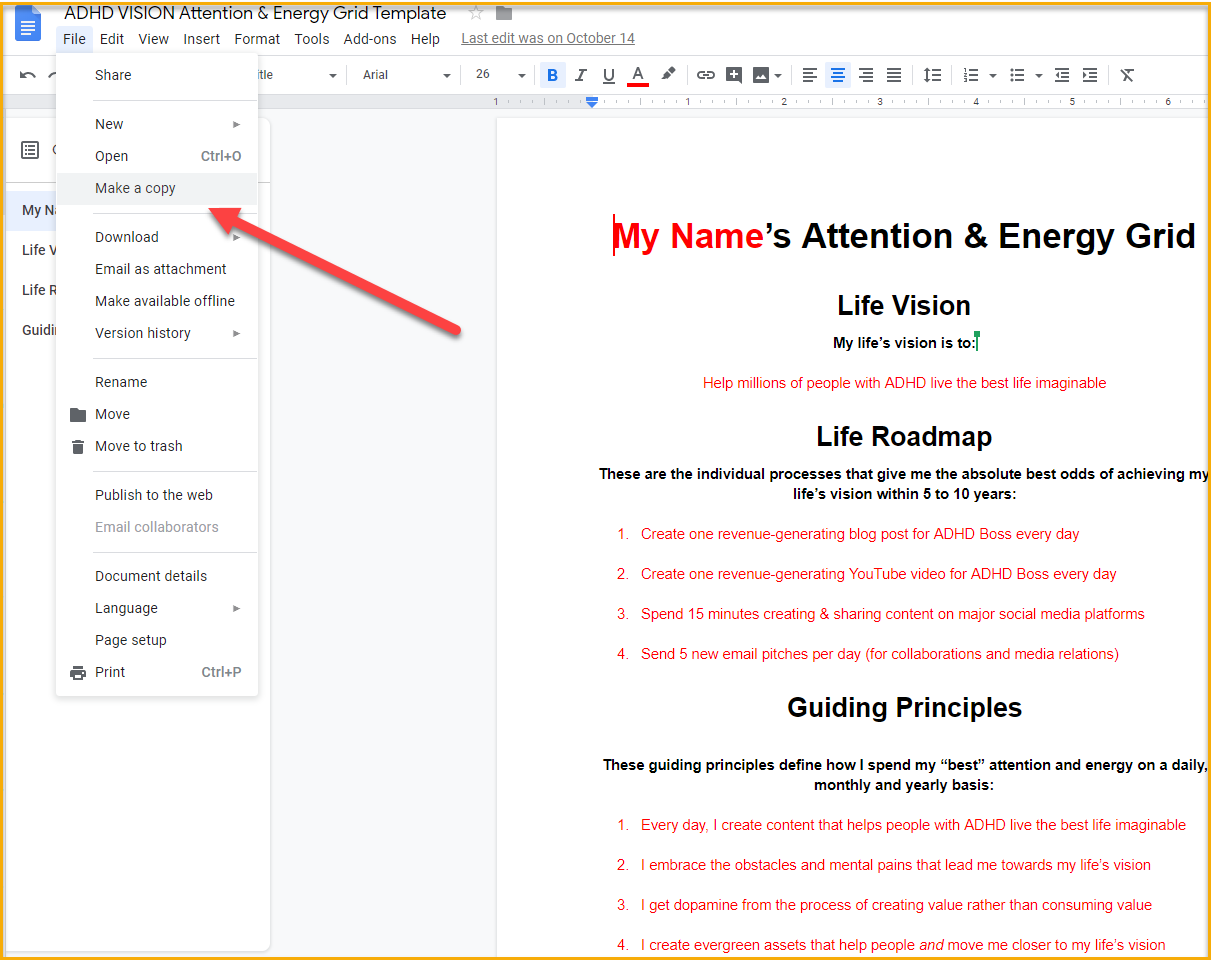The height and width of the screenshot is (960, 1211).
Task: Open the text color picker
Action: (x=638, y=75)
